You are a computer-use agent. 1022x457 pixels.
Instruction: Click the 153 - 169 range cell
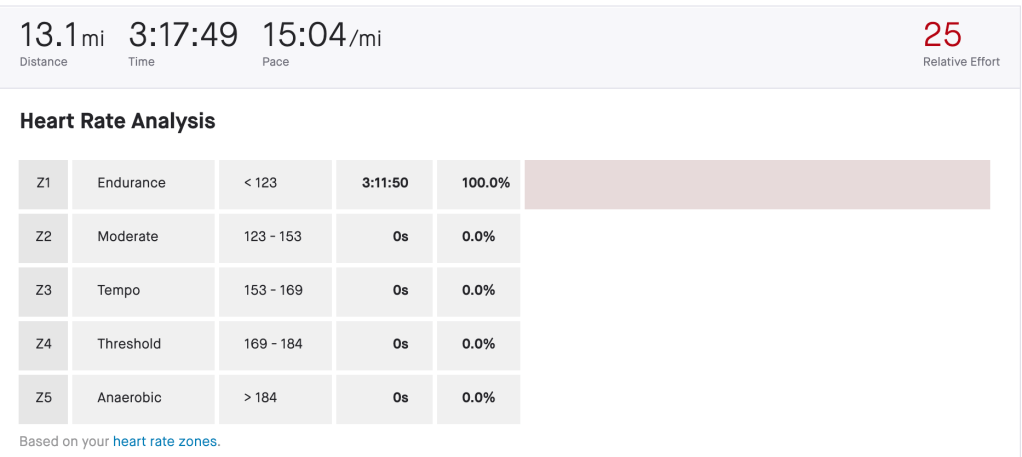tap(272, 291)
